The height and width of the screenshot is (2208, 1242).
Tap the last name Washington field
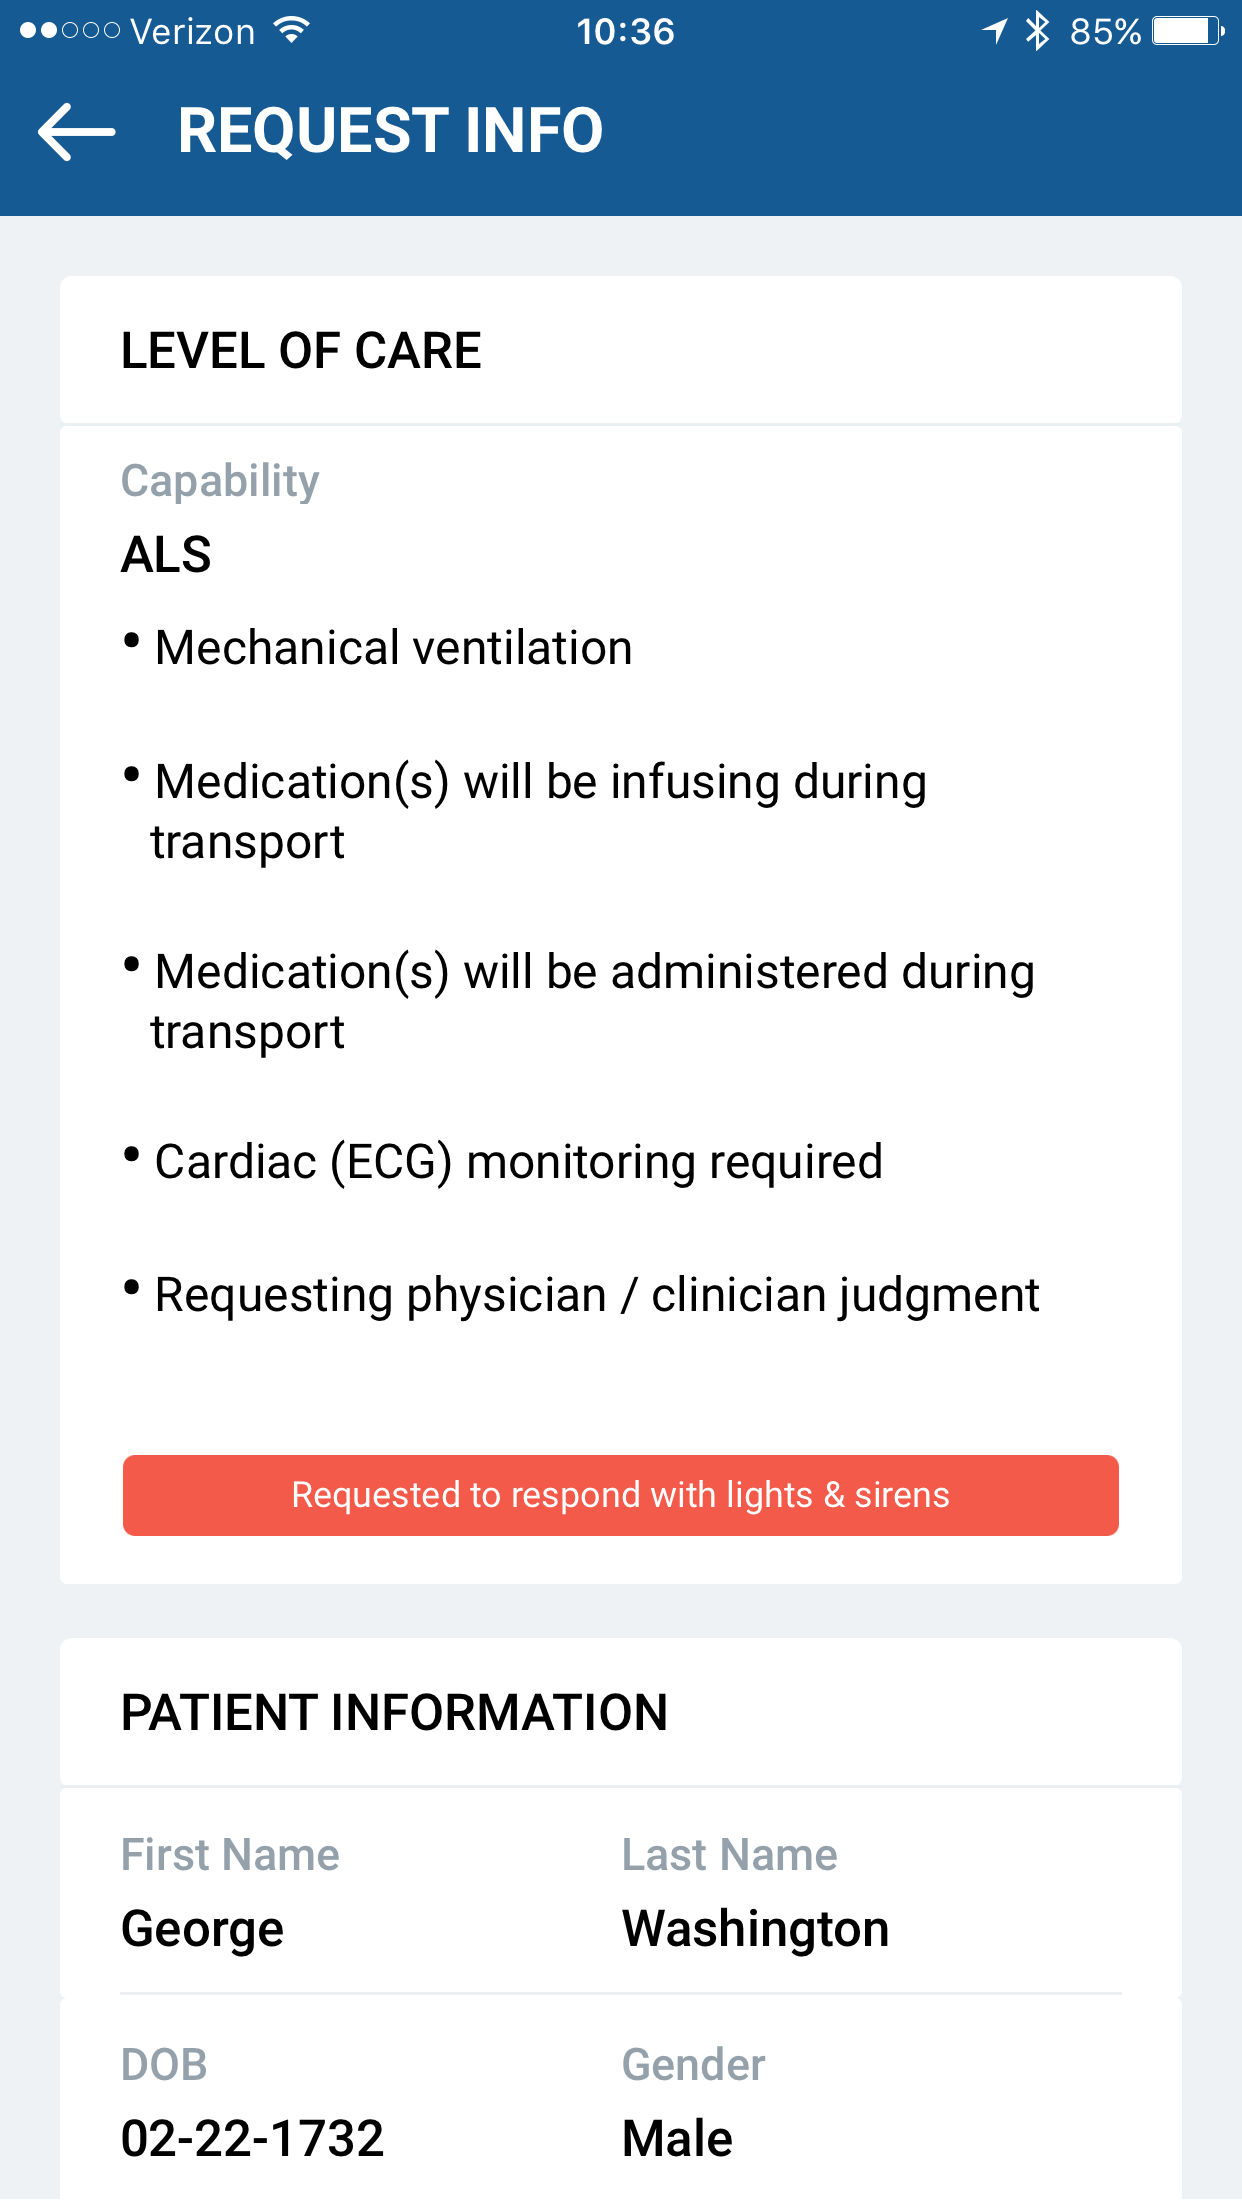(x=755, y=1928)
